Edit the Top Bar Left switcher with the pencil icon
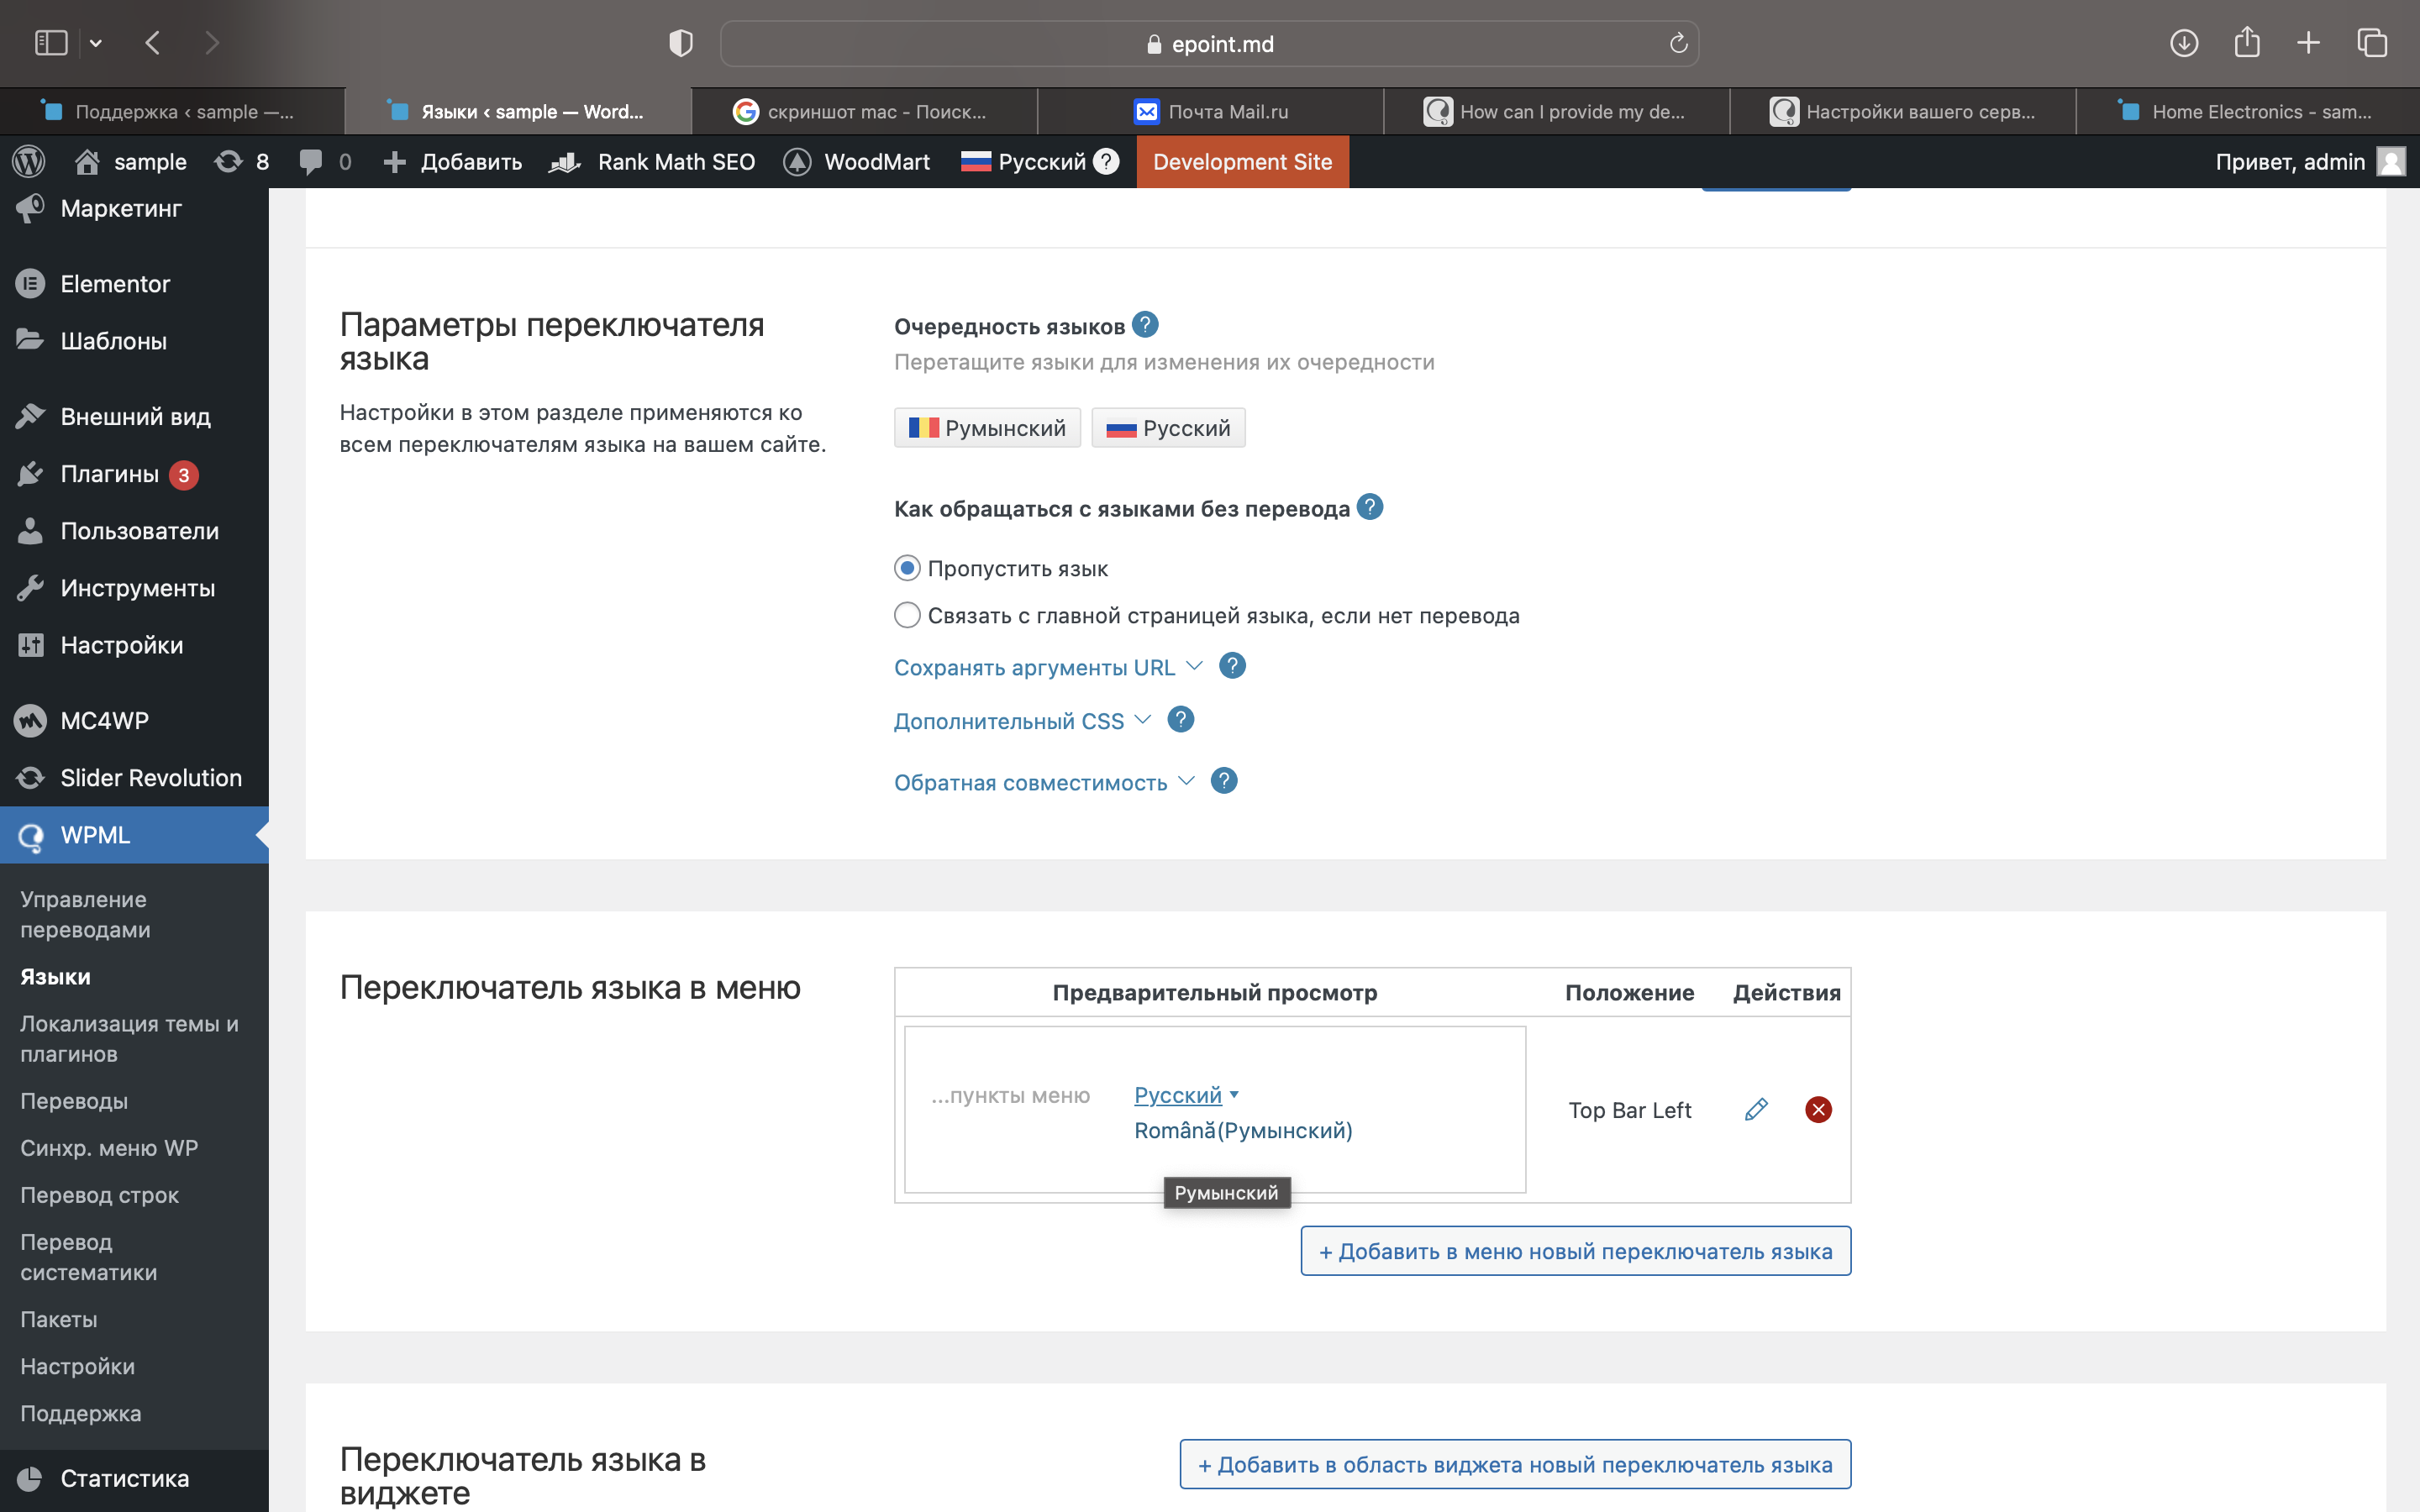 [x=1756, y=1110]
